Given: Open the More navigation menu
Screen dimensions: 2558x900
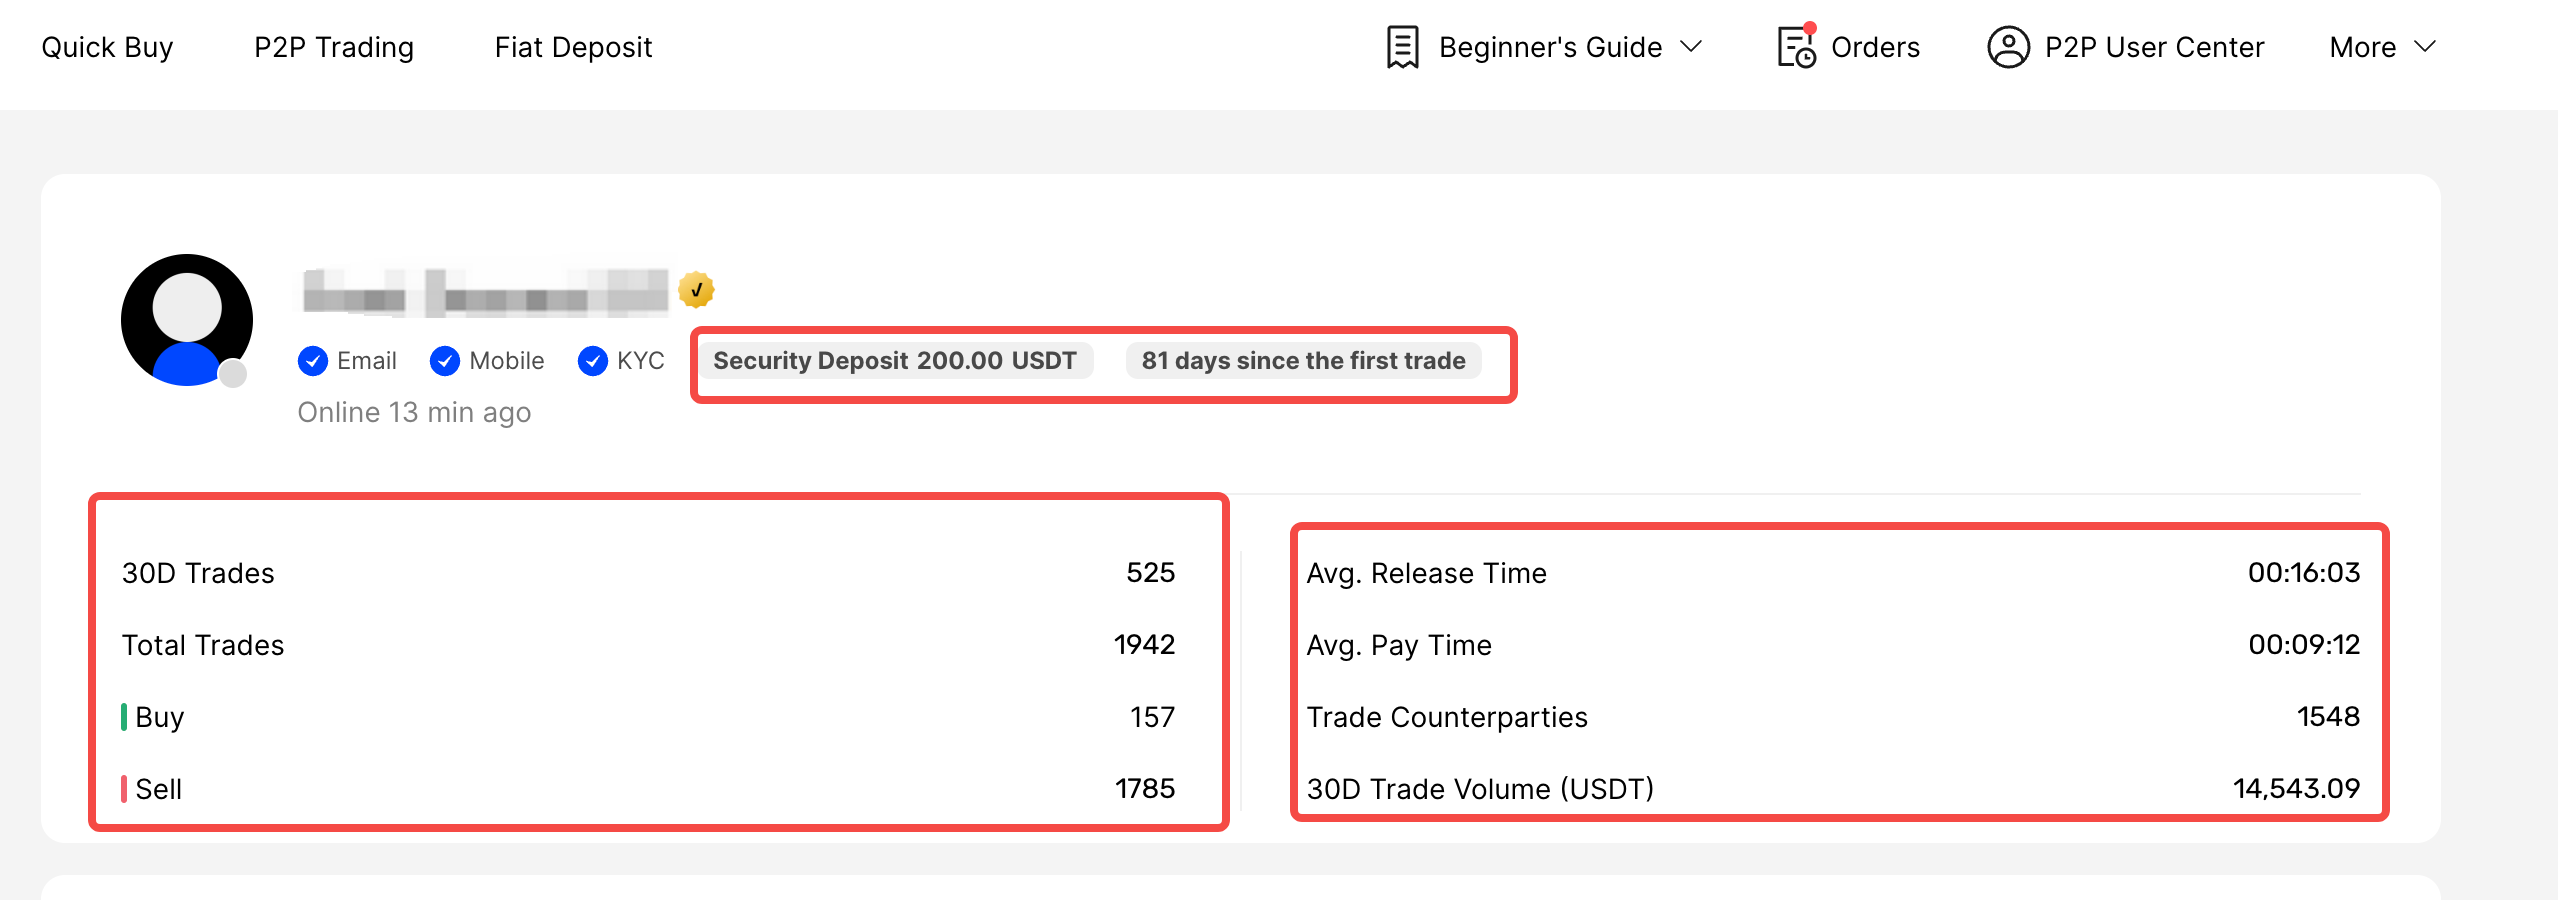Looking at the screenshot, I should pos(2362,47).
